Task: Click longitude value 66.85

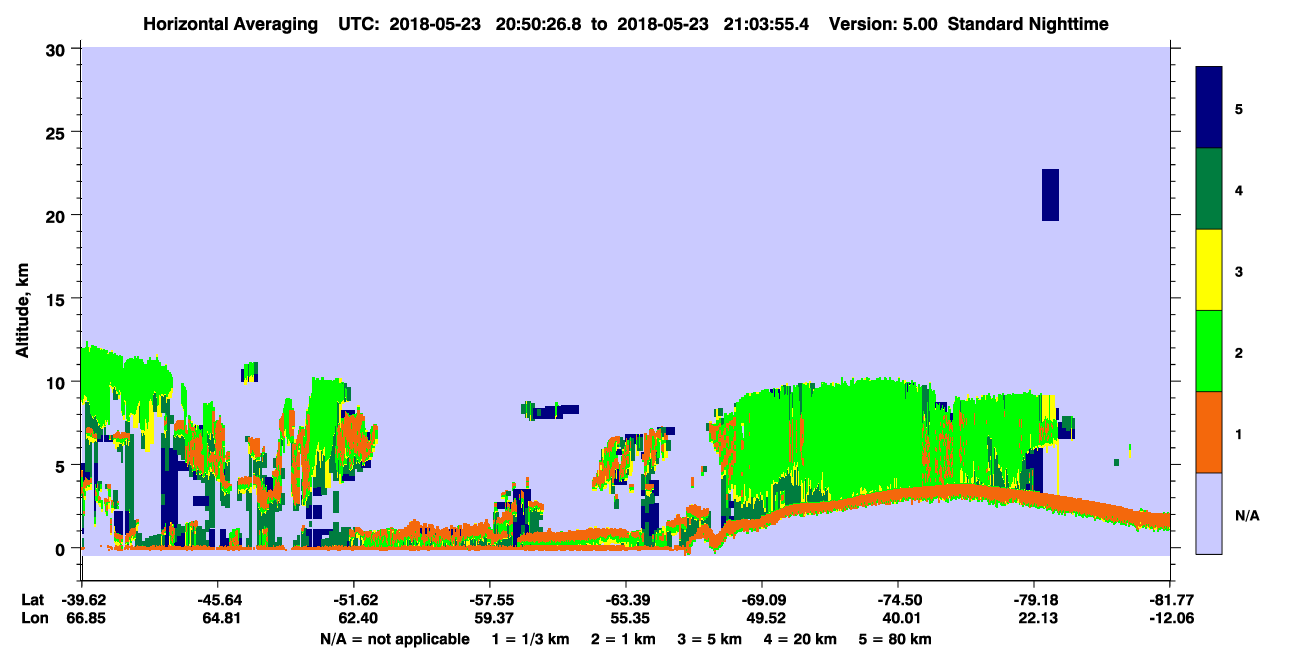Action: coord(84,618)
